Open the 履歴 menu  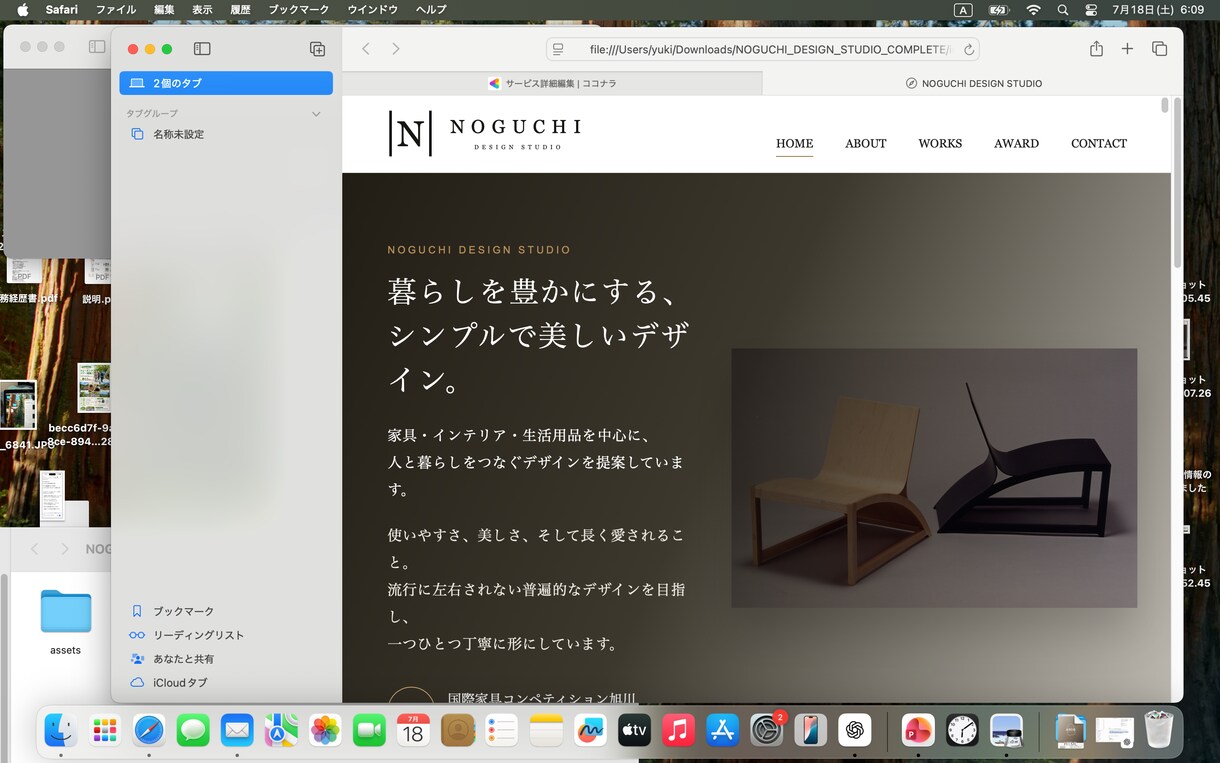click(240, 10)
